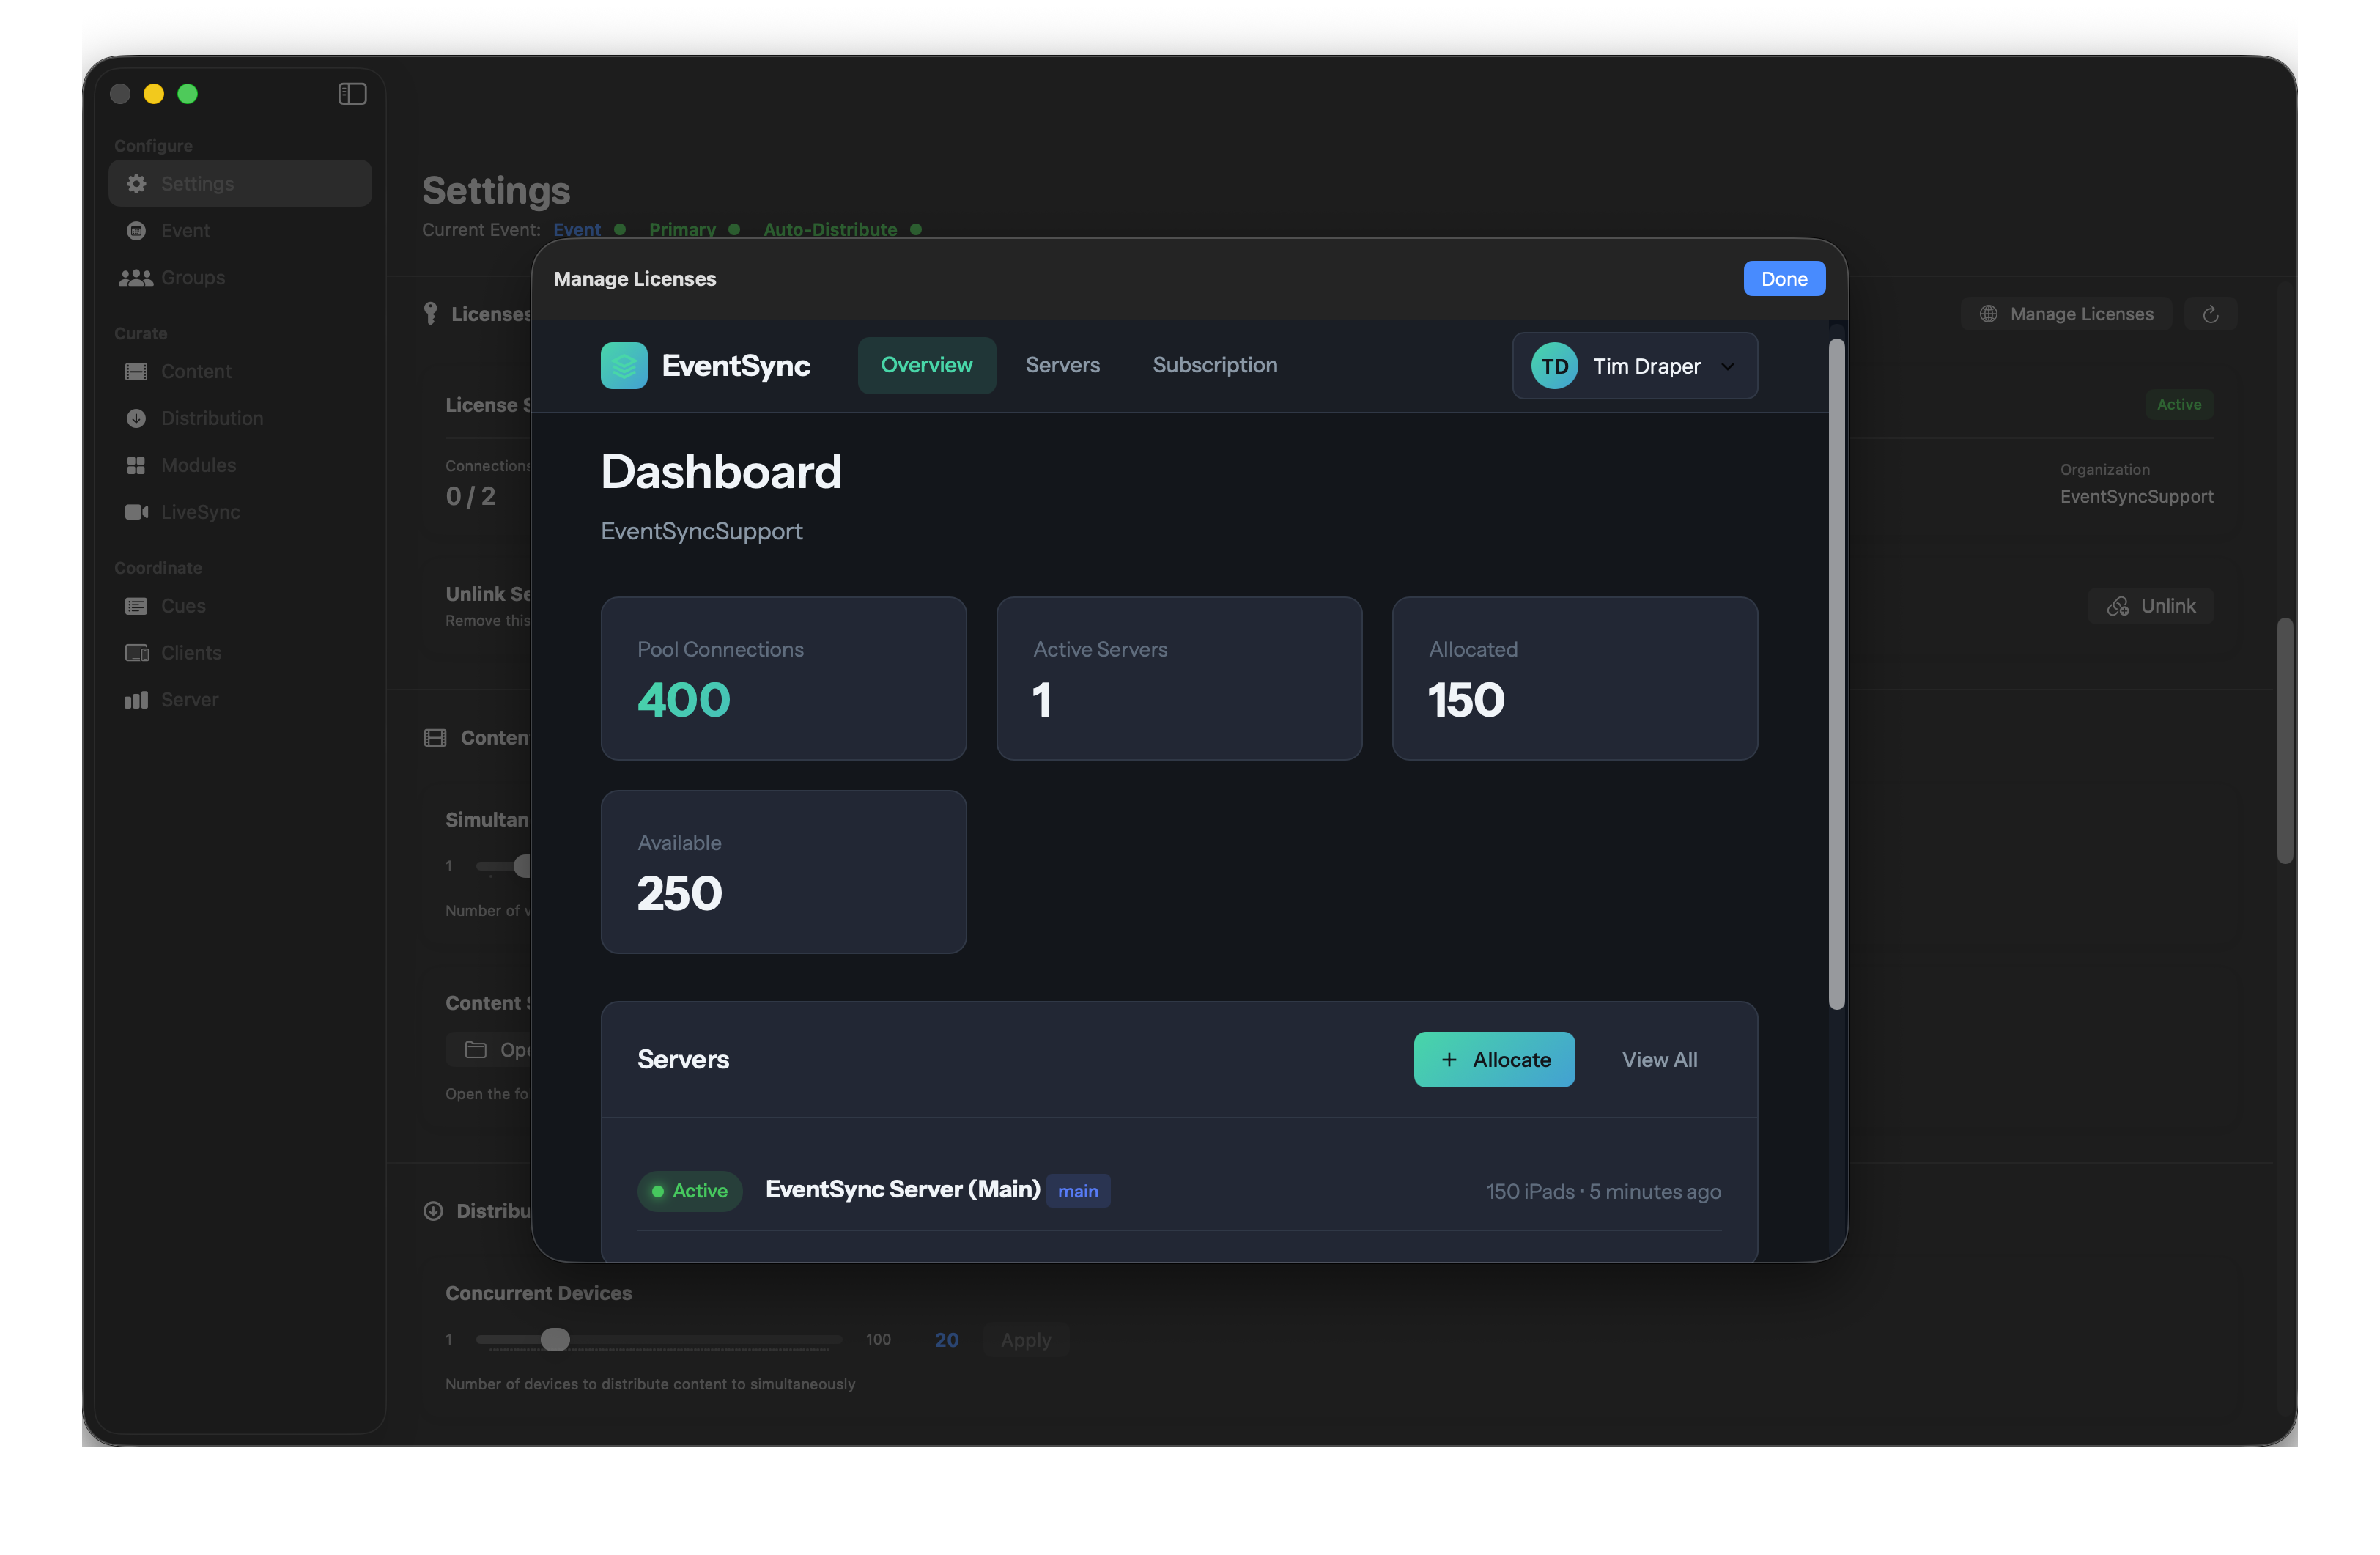Viewport: 2380px width, 1555px height.
Task: Click the Primary status label
Action: [x=682, y=230]
